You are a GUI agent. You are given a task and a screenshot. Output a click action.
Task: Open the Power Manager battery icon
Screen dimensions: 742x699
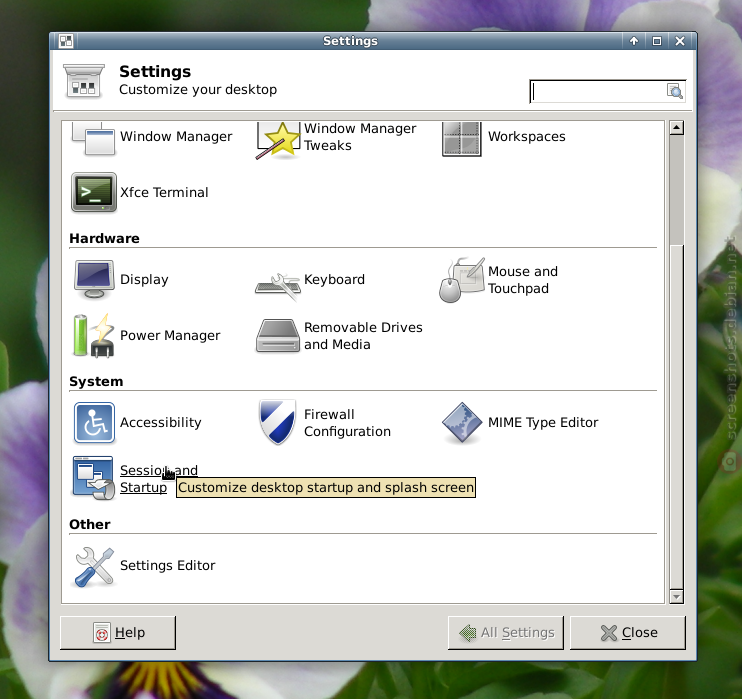pyautogui.click(x=94, y=335)
